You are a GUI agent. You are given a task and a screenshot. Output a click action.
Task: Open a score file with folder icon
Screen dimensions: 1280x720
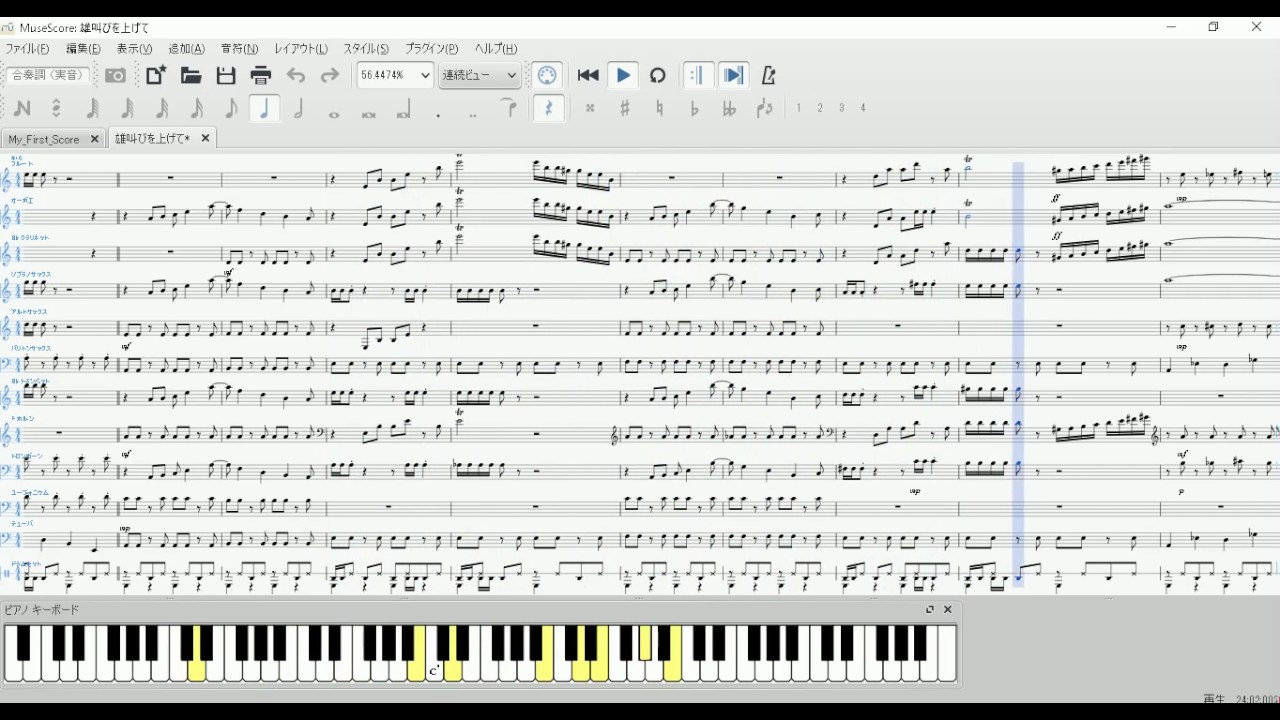(x=191, y=75)
